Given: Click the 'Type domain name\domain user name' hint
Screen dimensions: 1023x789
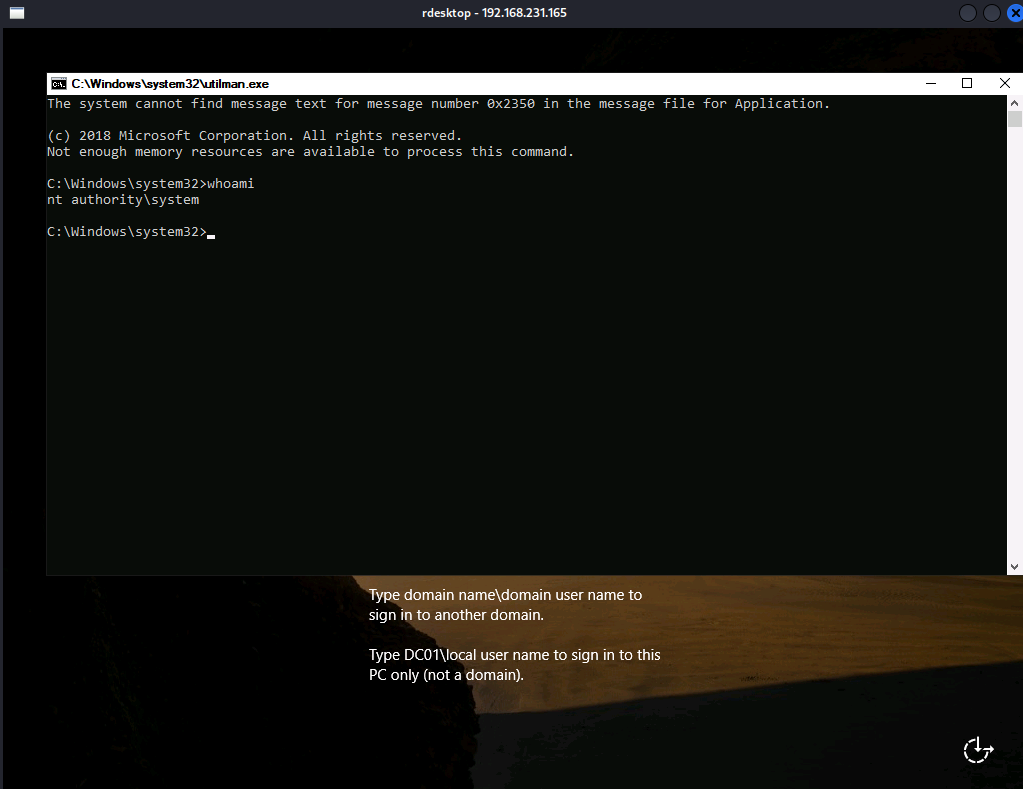Looking at the screenshot, I should (x=505, y=605).
